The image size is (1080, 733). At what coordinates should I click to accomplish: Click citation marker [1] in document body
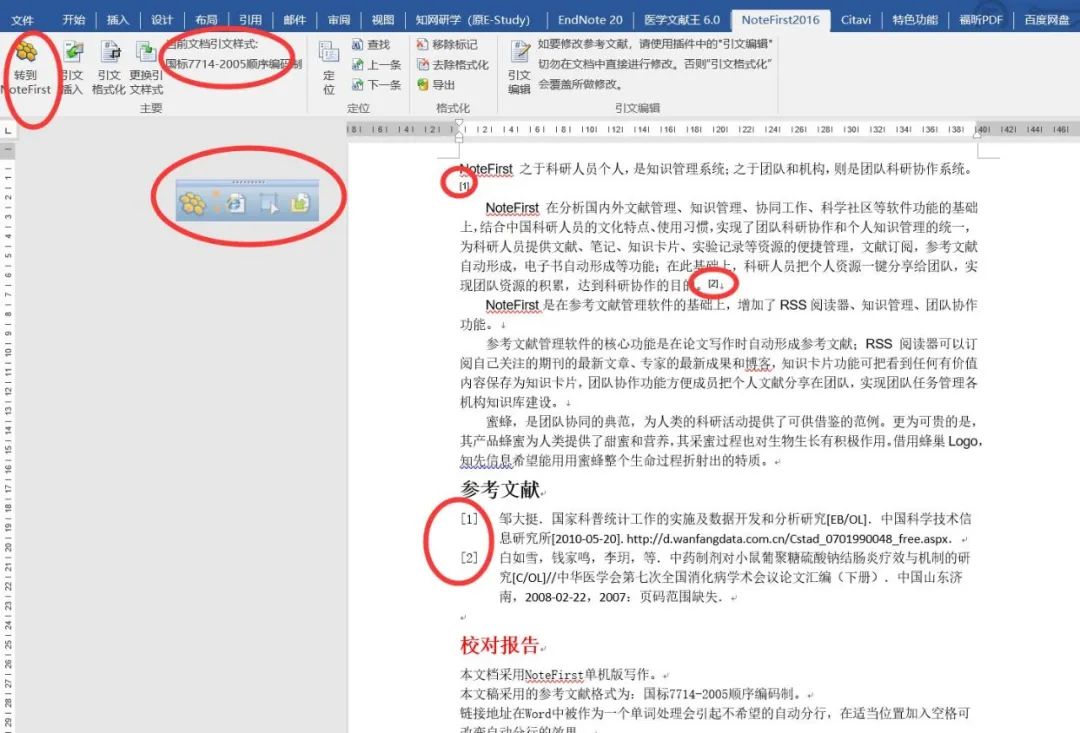(x=464, y=185)
